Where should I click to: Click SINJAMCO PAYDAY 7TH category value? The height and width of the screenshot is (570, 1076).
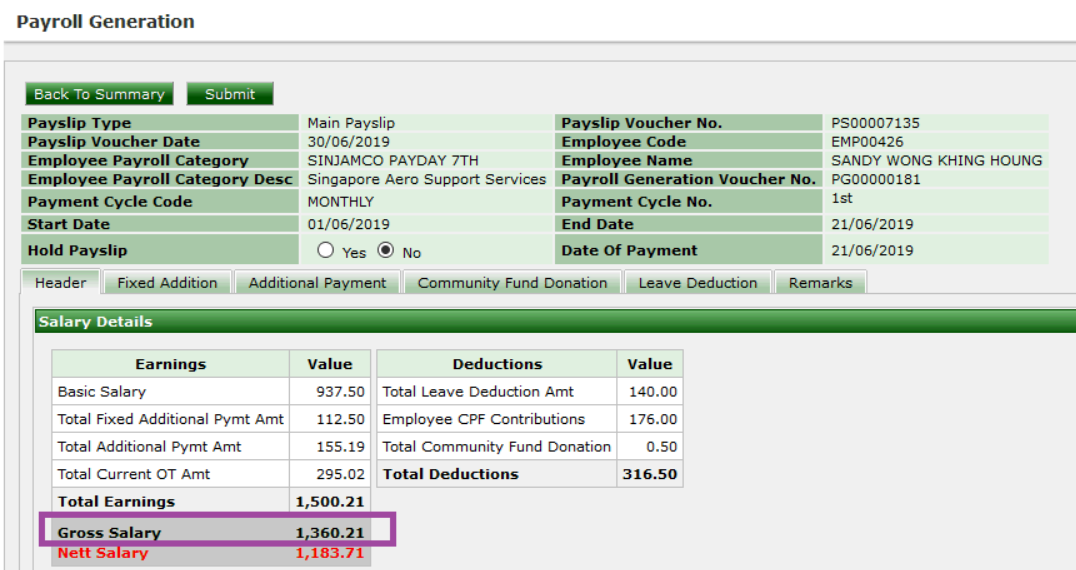click(x=393, y=161)
